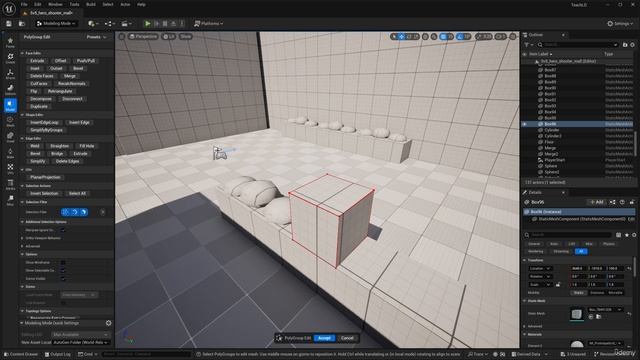This screenshot has width=640, height=360.
Task: Click the Static Mesh asset thumbnail
Action: (576, 314)
